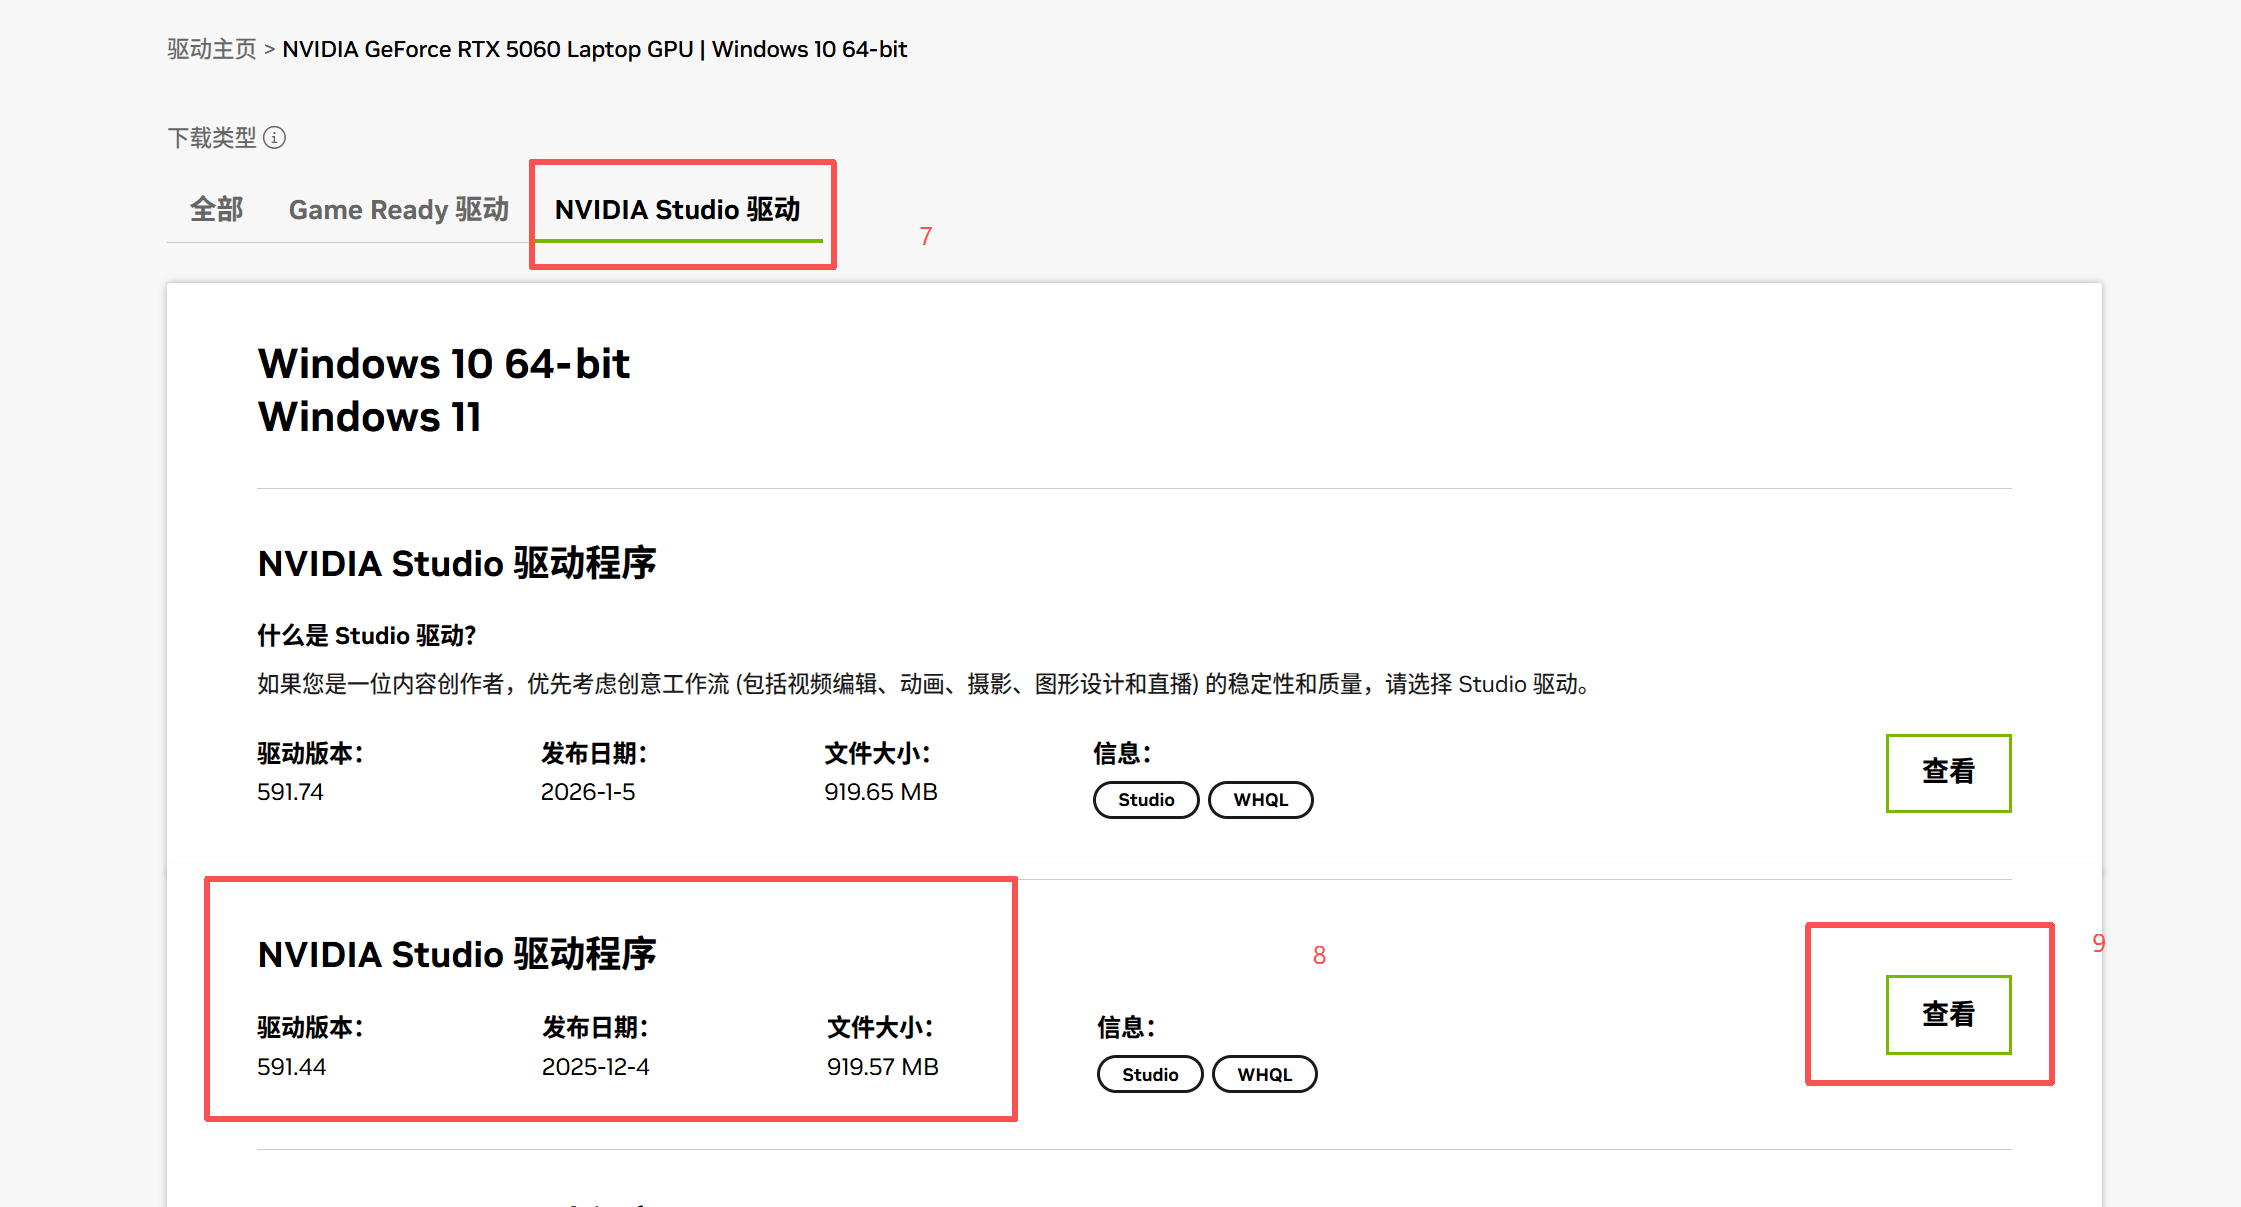Click the 591.74 version number
The height and width of the screenshot is (1207, 2241).
pos(290,792)
